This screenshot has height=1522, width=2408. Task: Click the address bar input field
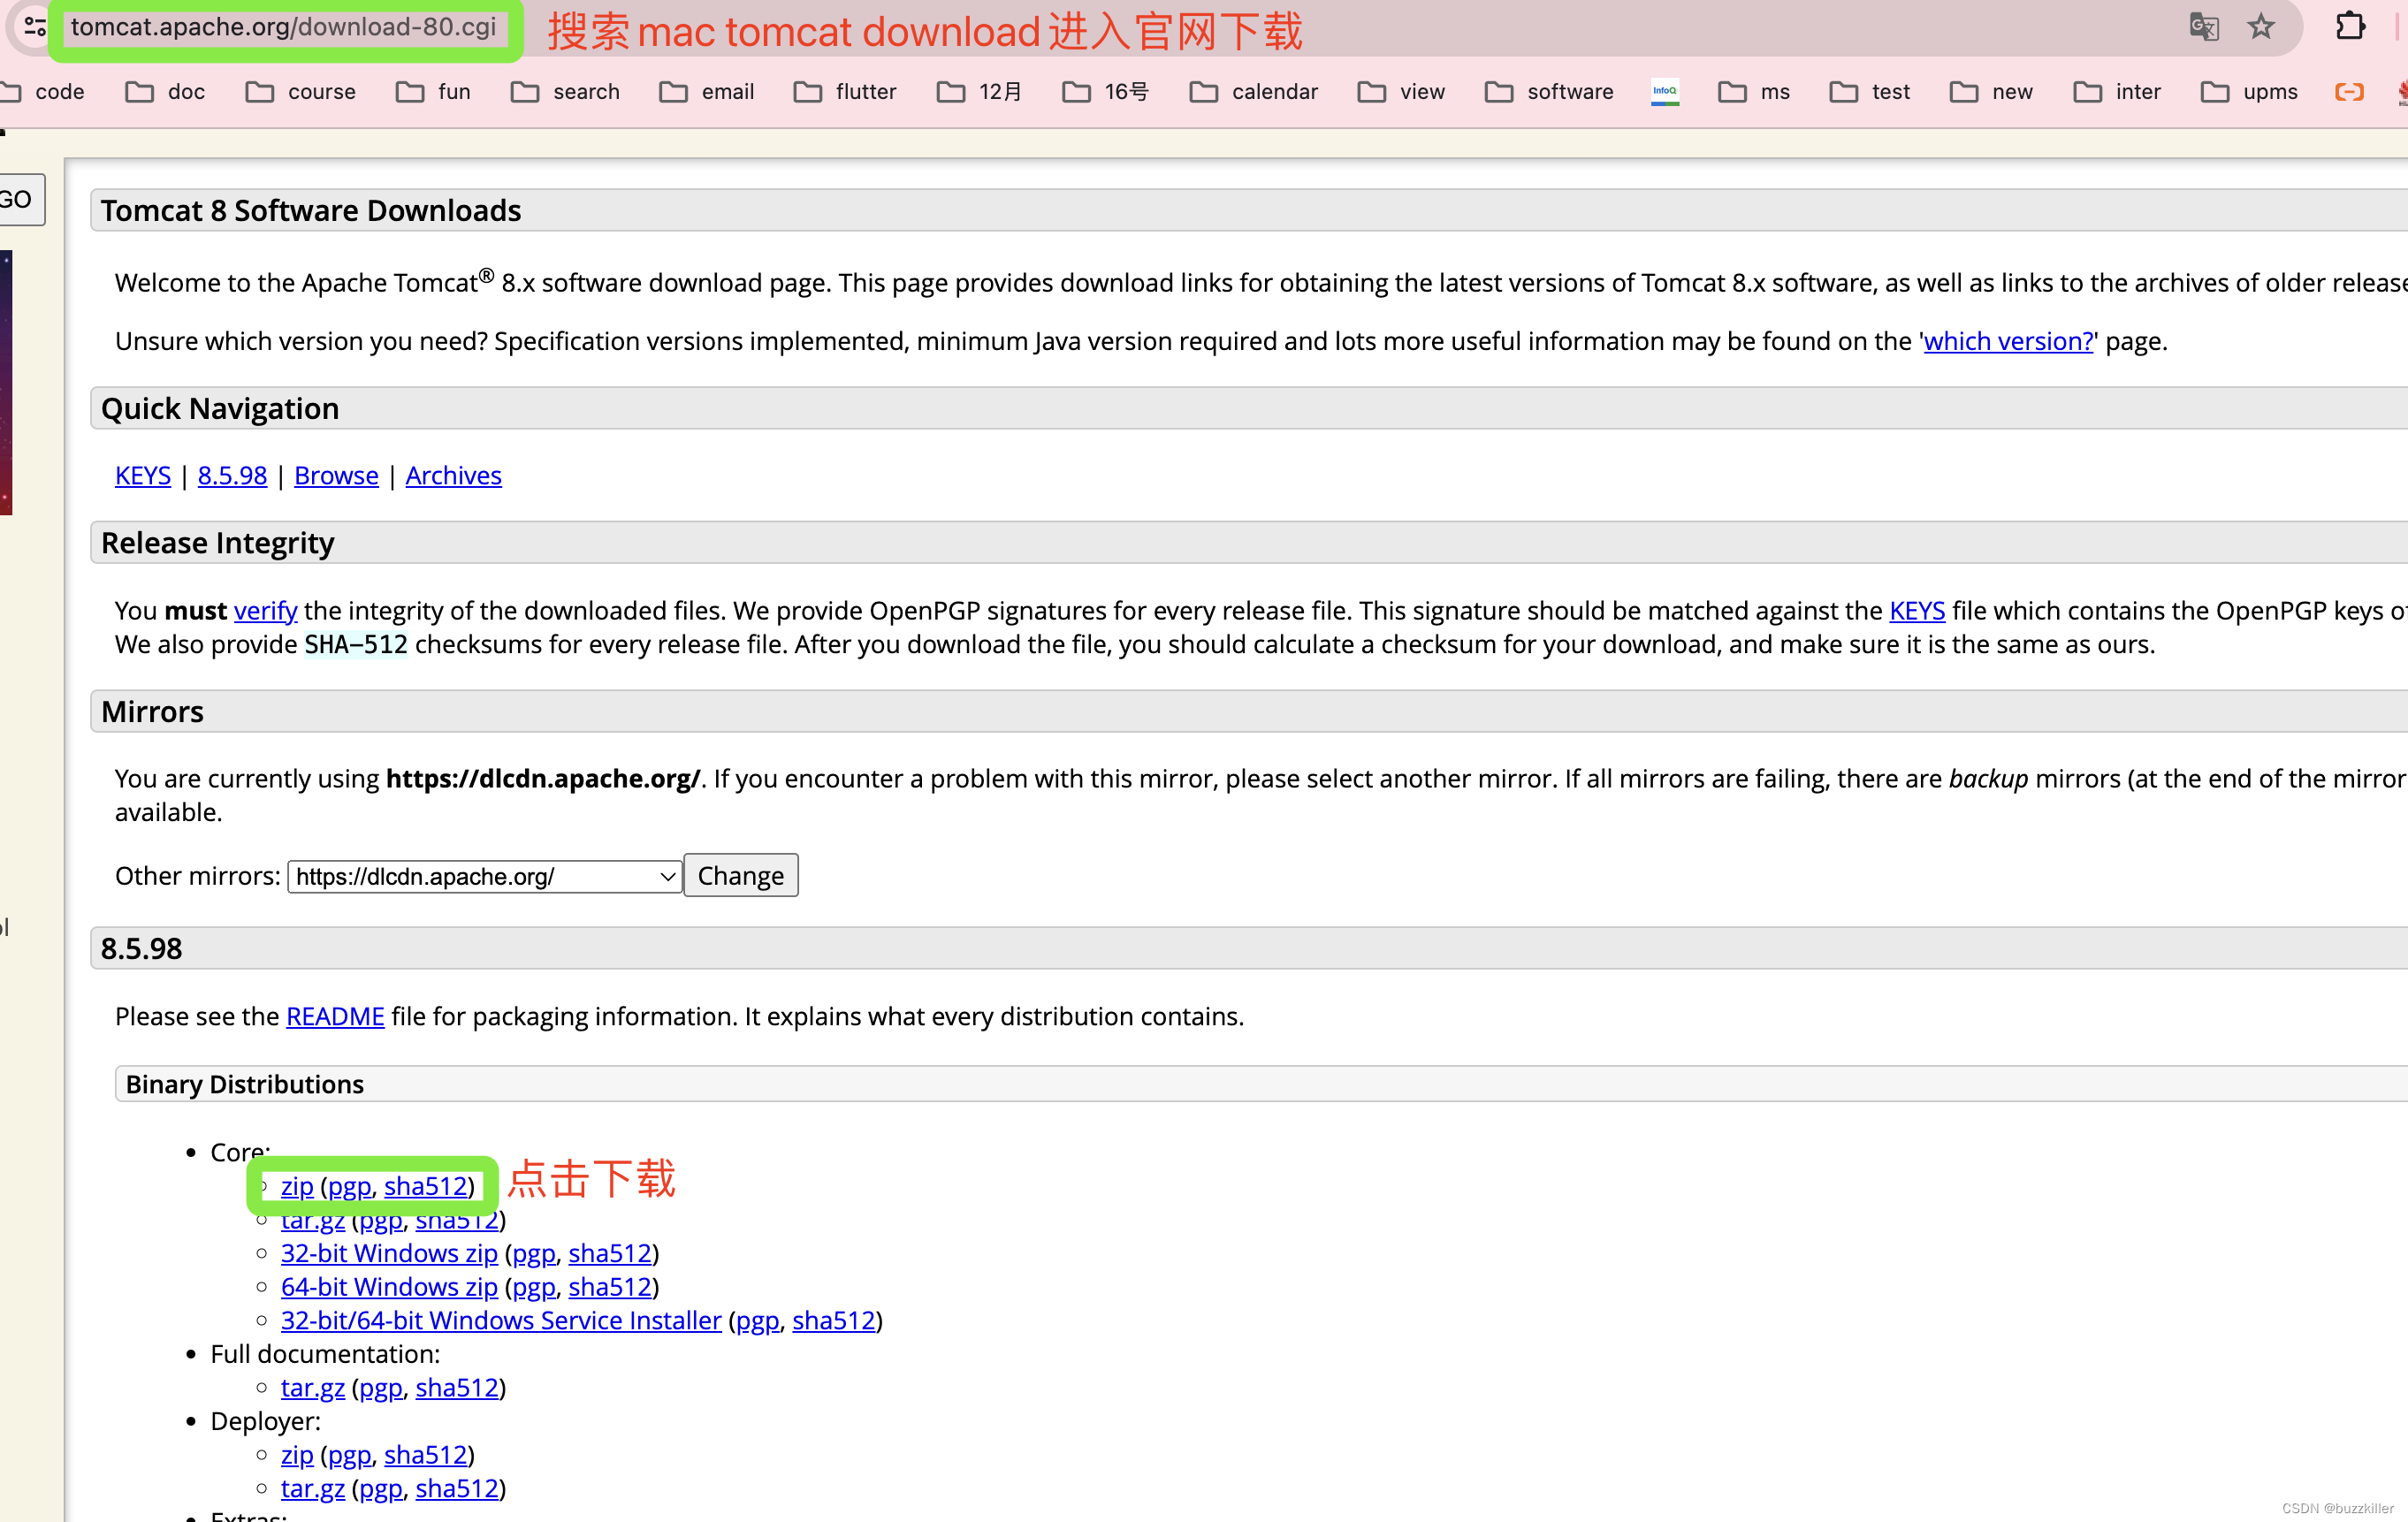click(x=282, y=25)
